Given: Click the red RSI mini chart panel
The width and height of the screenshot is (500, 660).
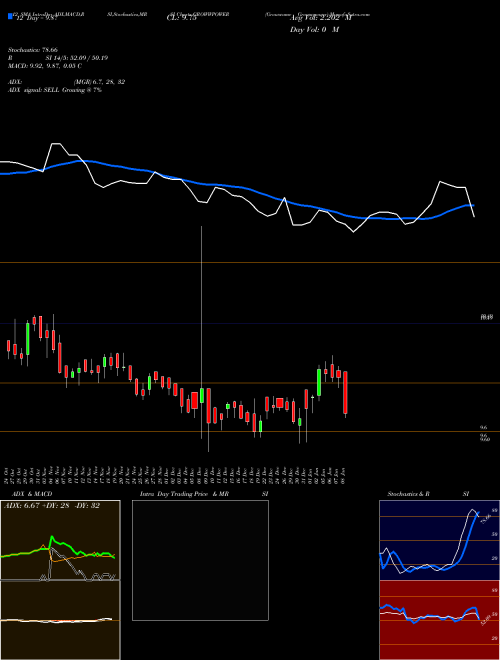Looking at the screenshot, I should (x=439, y=620).
